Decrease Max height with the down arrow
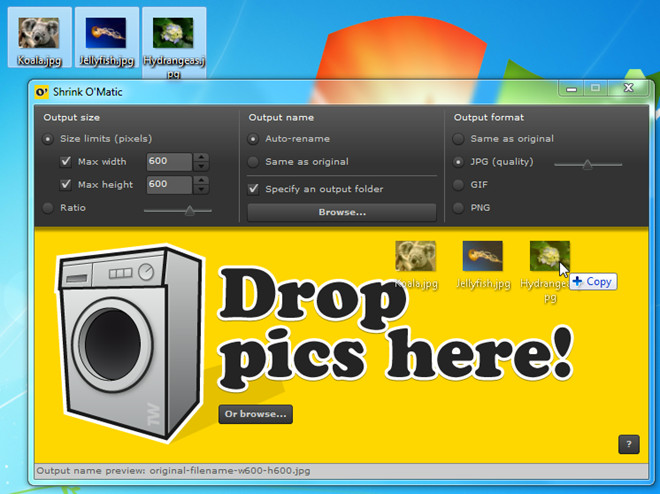 point(201,189)
